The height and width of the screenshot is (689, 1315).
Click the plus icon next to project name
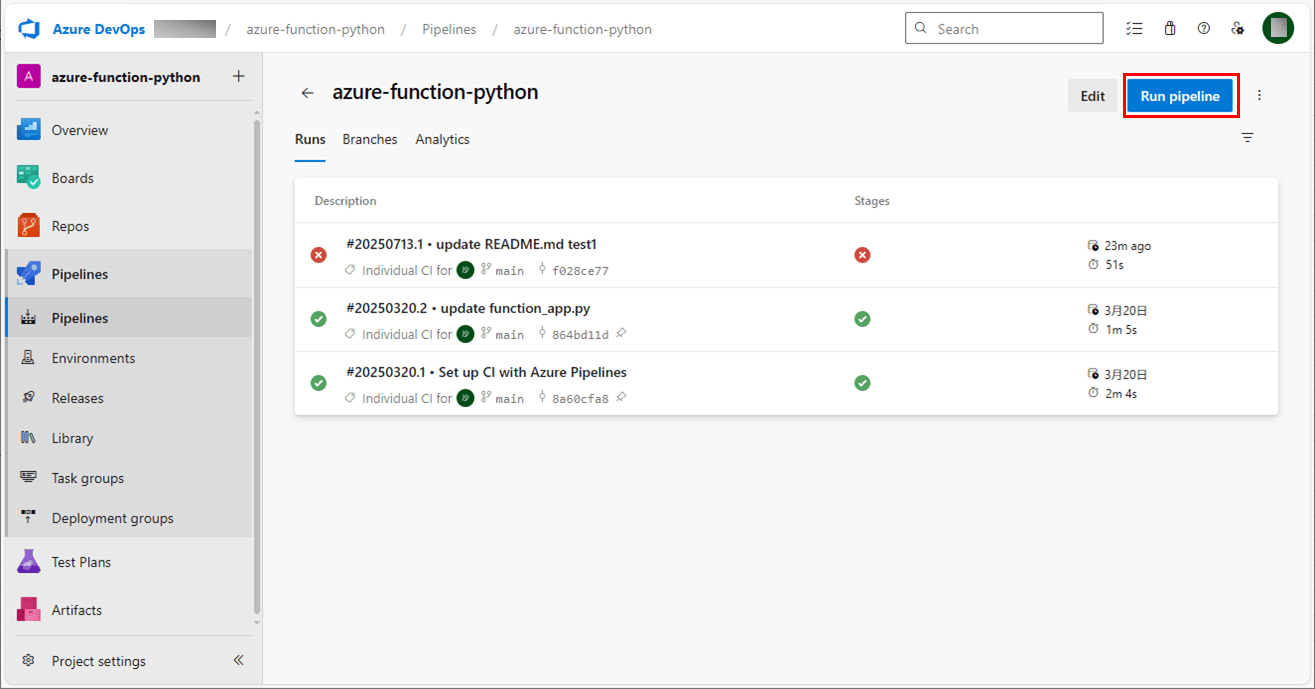tap(238, 76)
